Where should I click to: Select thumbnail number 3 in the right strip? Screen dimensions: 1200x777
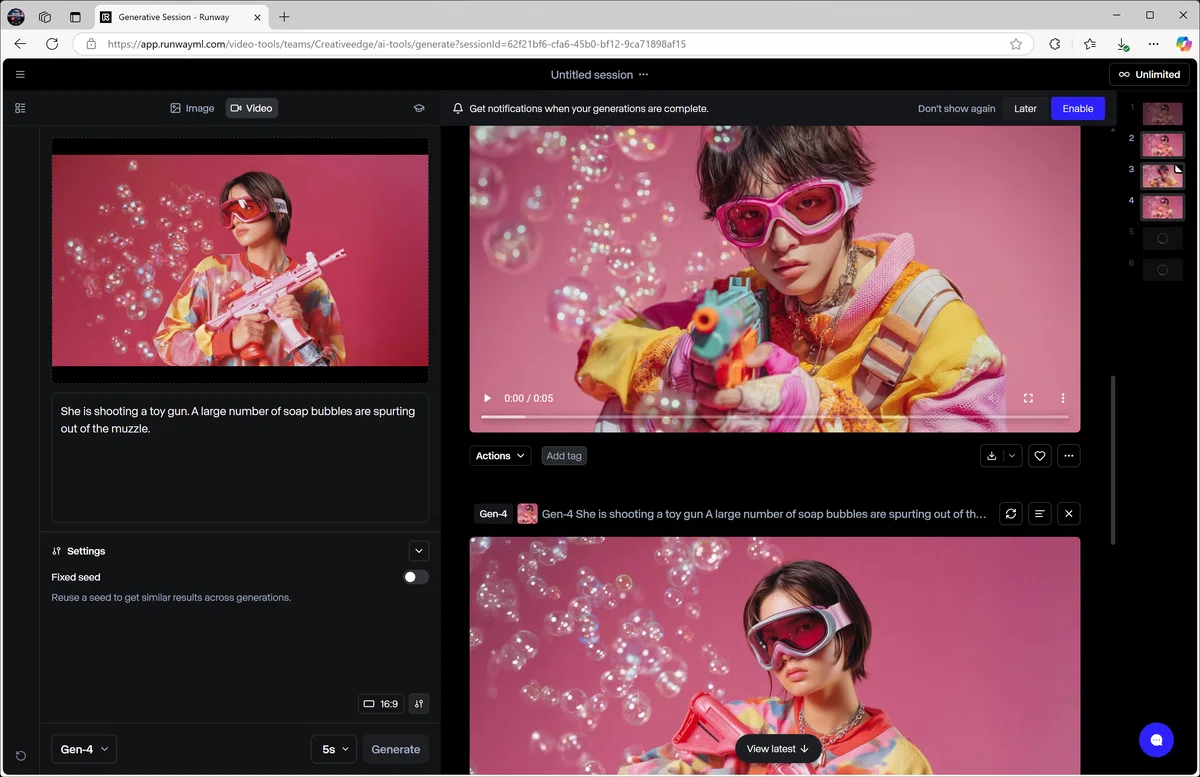(x=1162, y=176)
